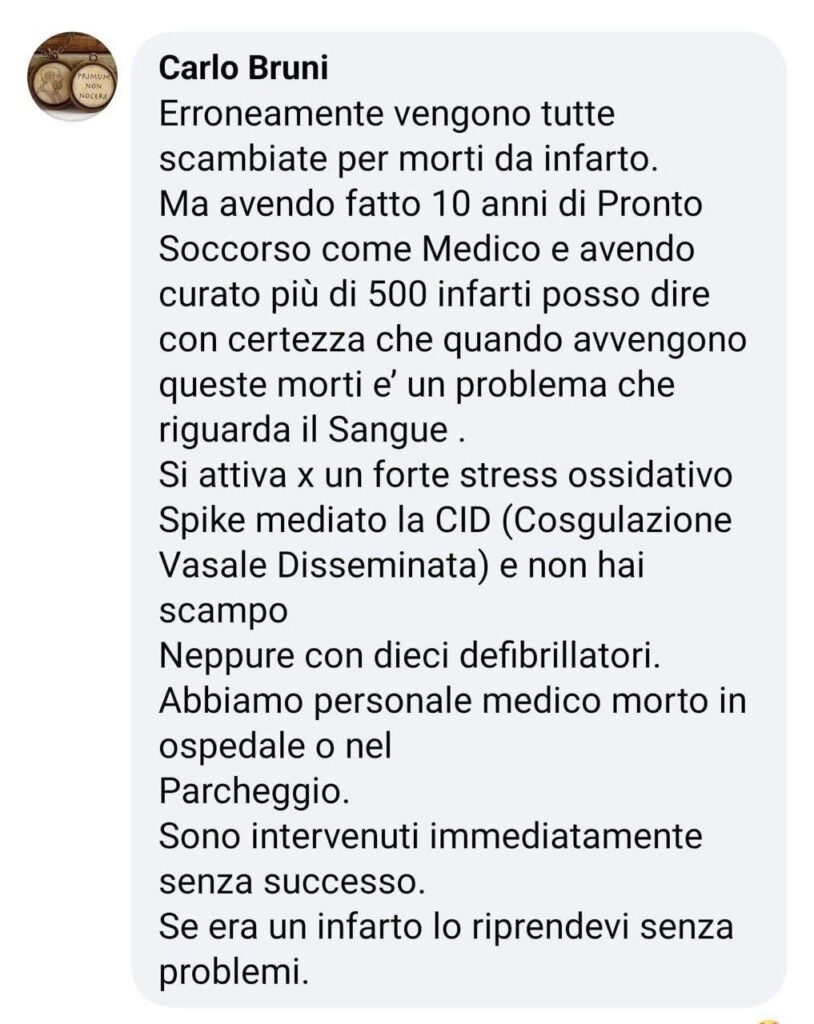The width and height of the screenshot is (814, 1024).
Task: Click the words 'Pronto Soccorso'
Action: coord(430,227)
